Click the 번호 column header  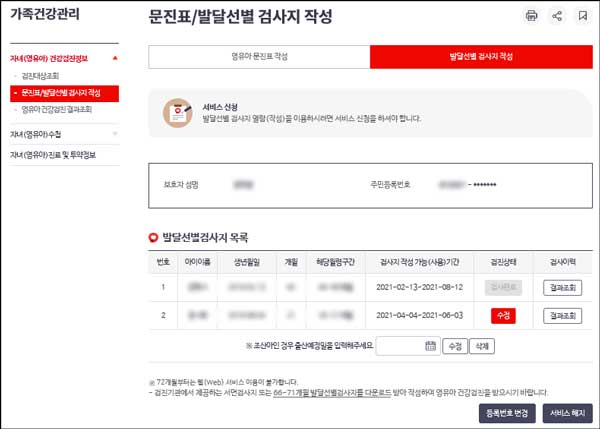tap(163, 262)
